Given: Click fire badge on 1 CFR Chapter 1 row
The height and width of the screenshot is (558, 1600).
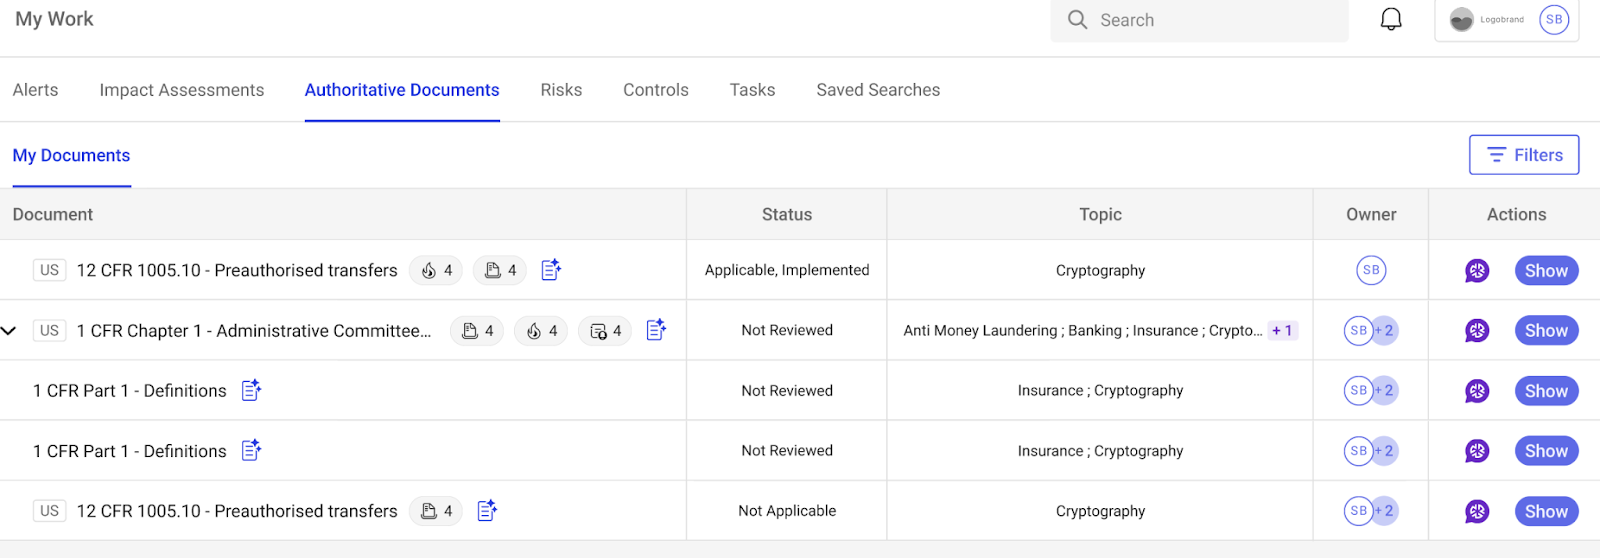Looking at the screenshot, I should [541, 331].
